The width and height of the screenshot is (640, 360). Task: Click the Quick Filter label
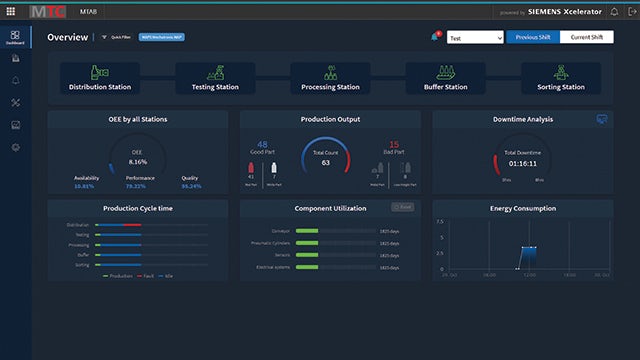(x=121, y=37)
